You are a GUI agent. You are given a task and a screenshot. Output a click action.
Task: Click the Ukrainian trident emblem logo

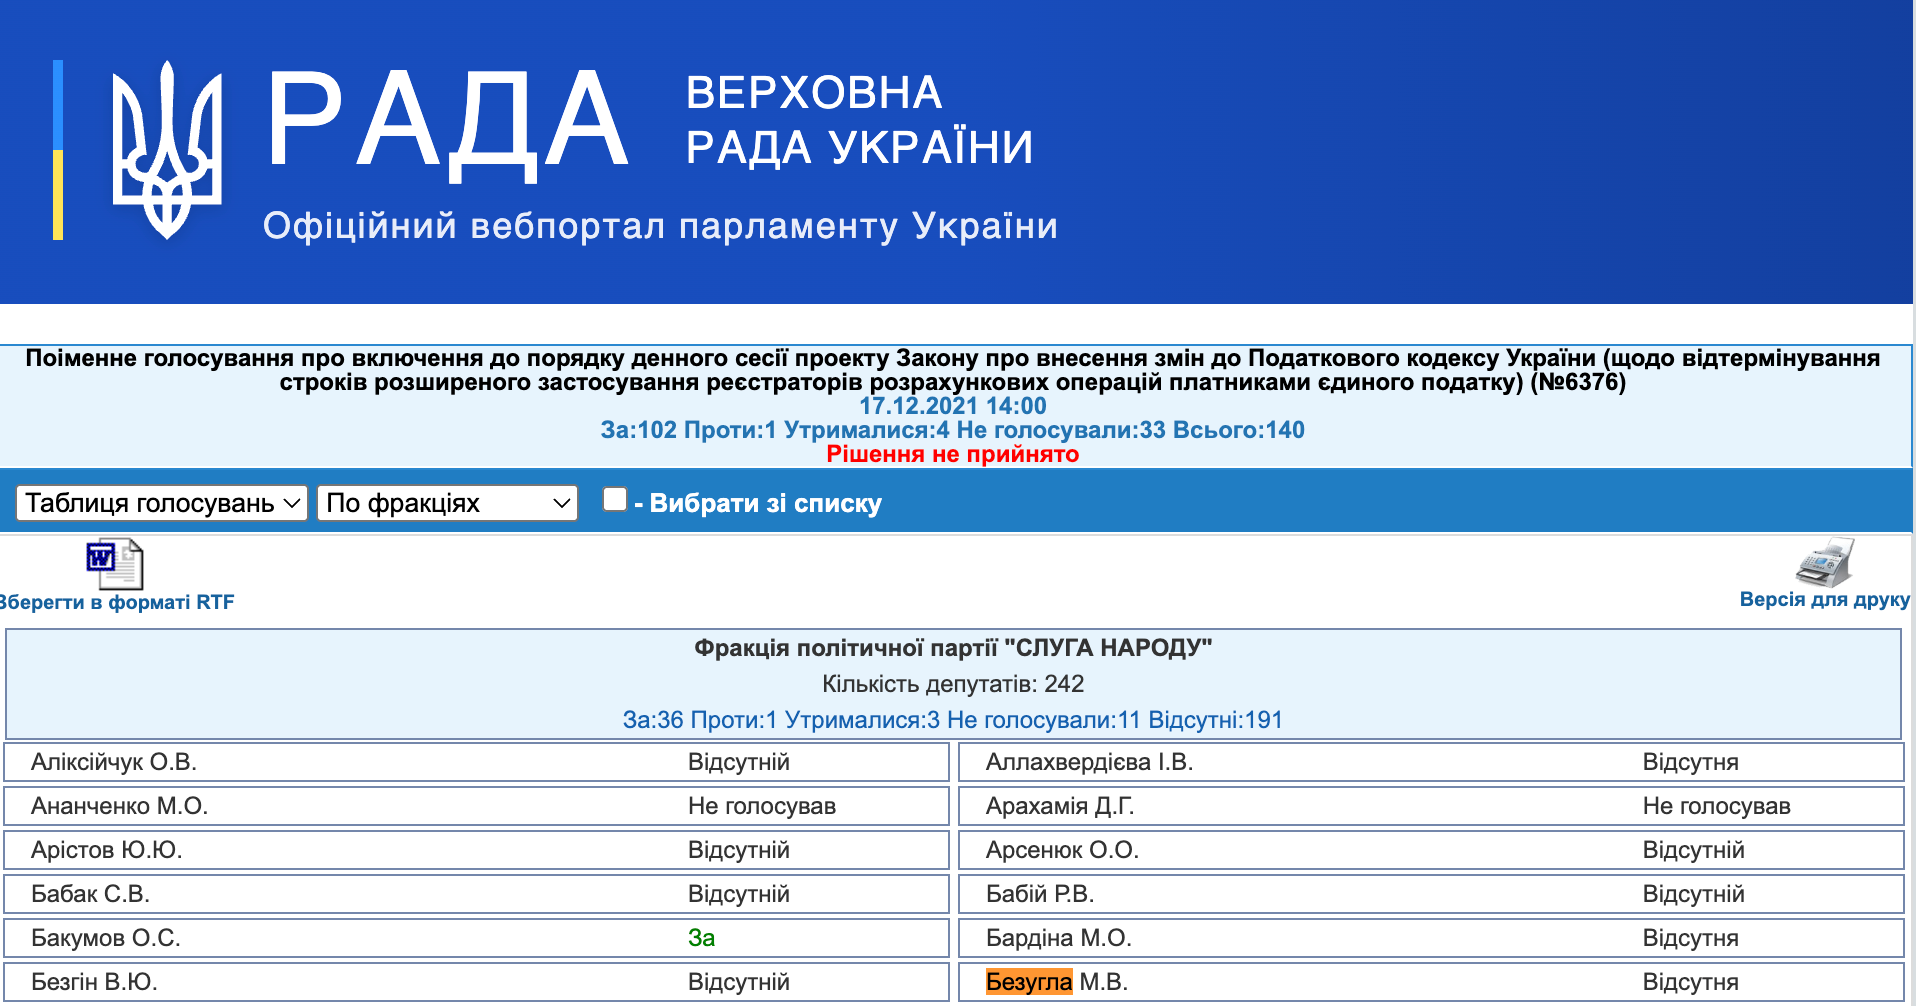tap(166, 150)
